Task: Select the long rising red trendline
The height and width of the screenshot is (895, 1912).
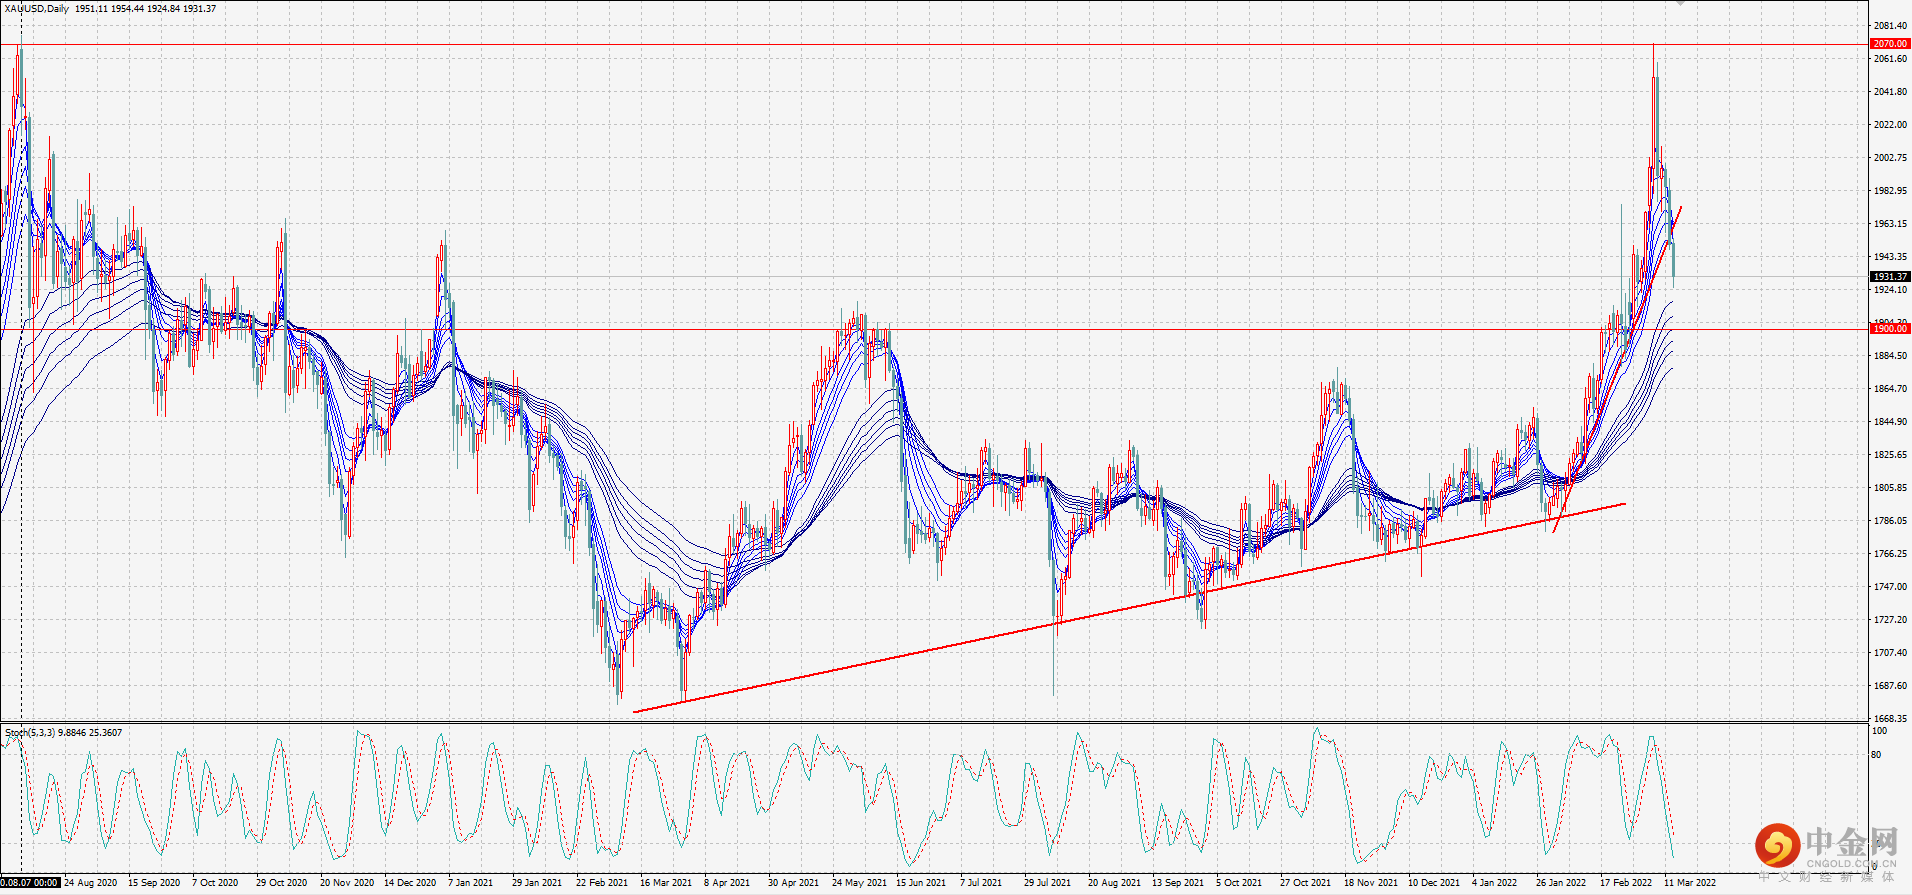Action: pyautogui.click(x=1129, y=608)
